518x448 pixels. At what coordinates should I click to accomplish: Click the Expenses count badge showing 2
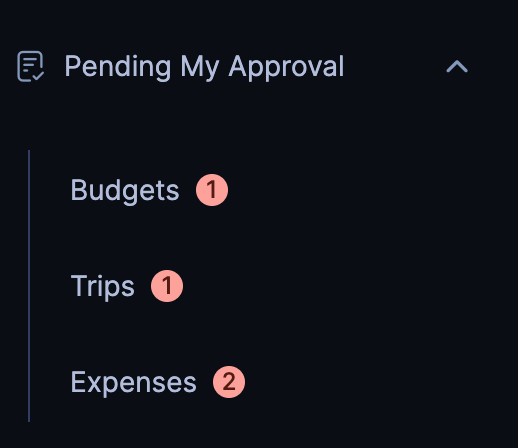(229, 382)
